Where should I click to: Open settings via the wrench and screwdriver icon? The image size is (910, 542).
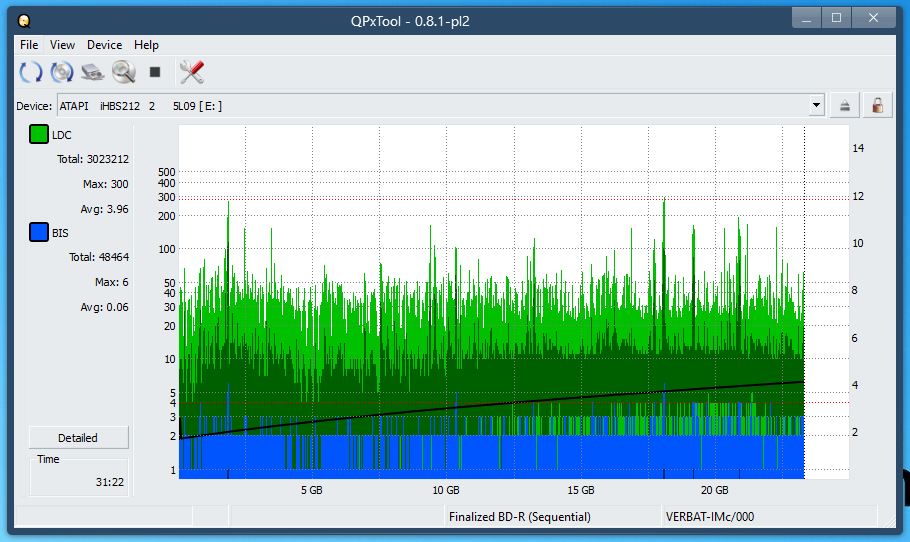pos(191,72)
